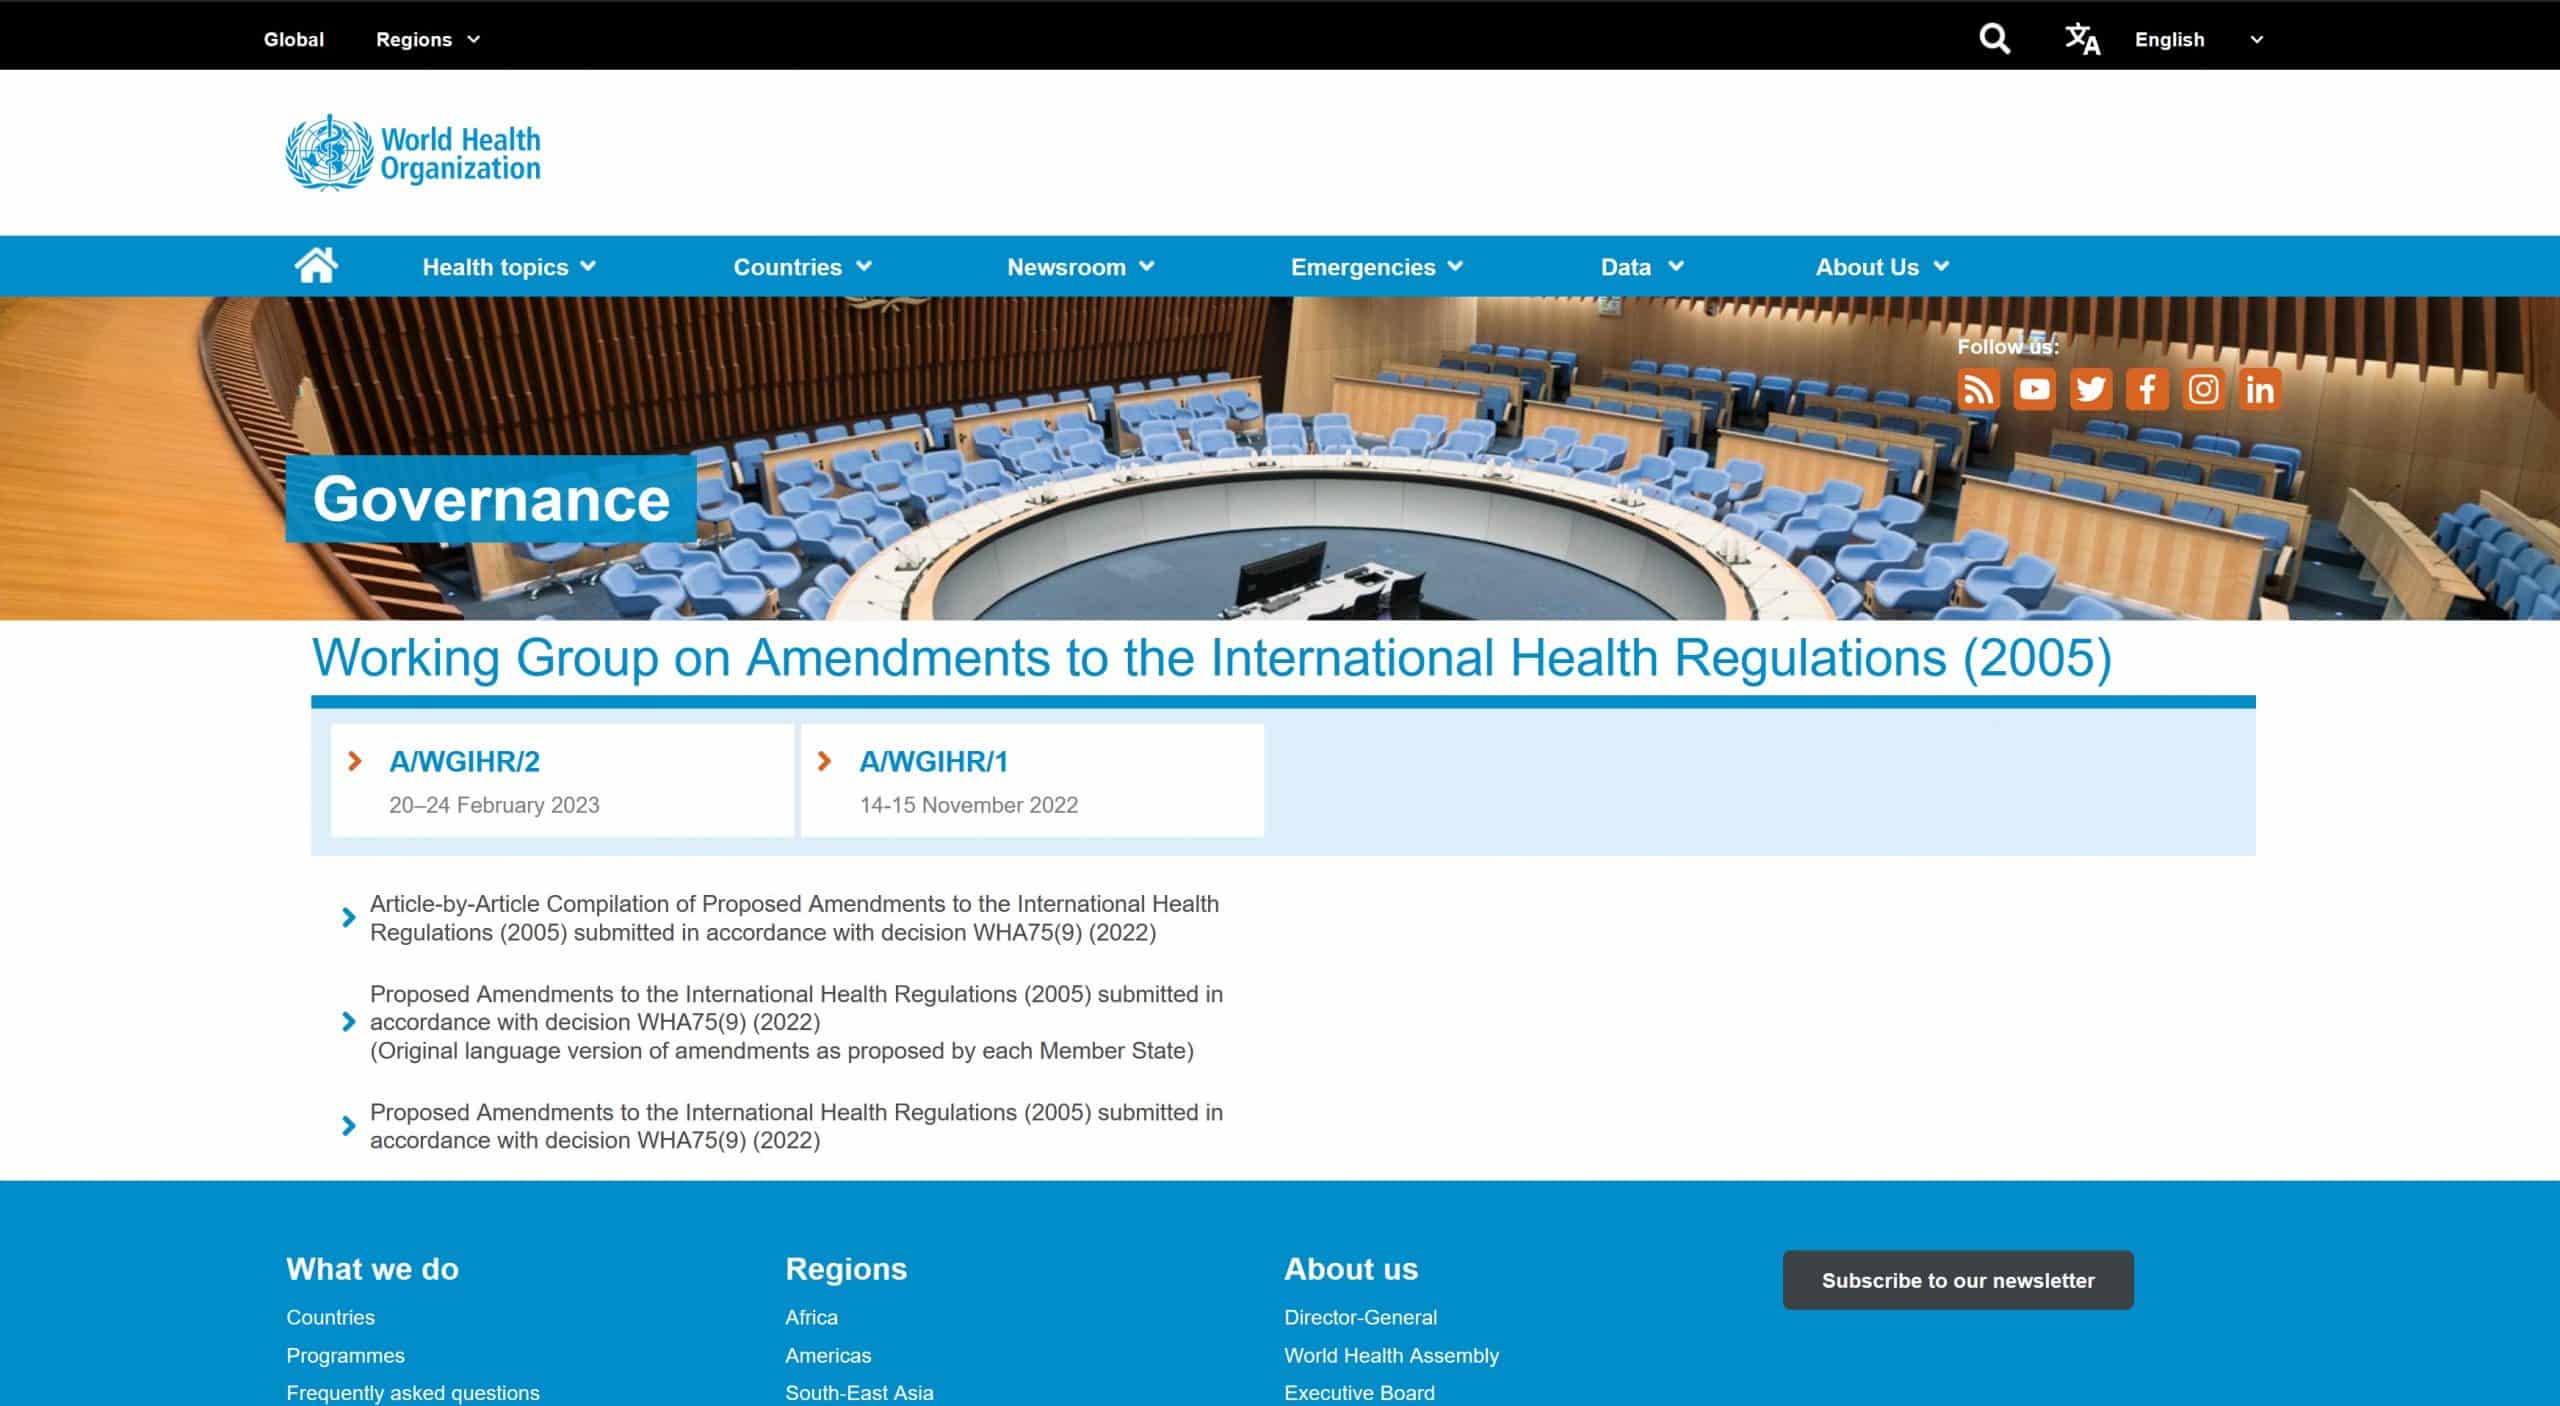Click the Working Group on Amendments page title

click(x=1212, y=658)
